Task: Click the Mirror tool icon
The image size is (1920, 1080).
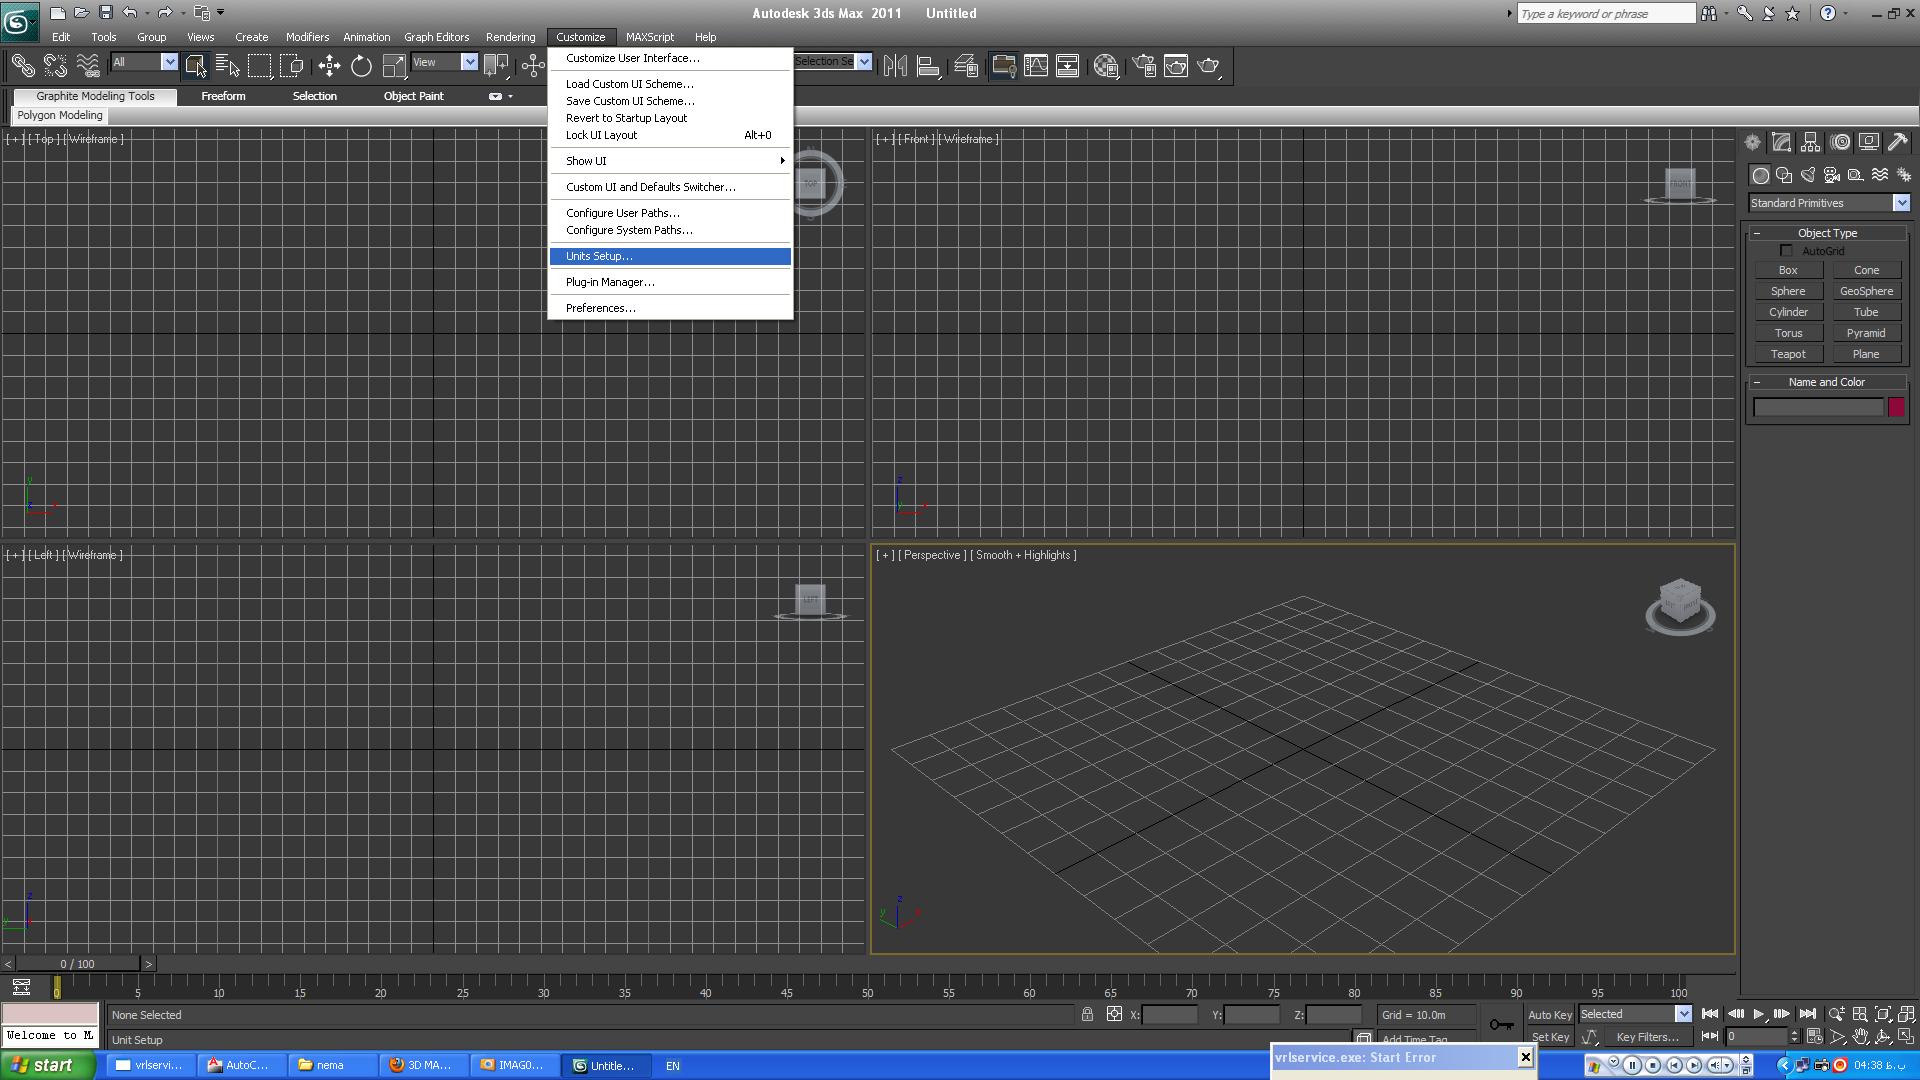Action: 895,66
